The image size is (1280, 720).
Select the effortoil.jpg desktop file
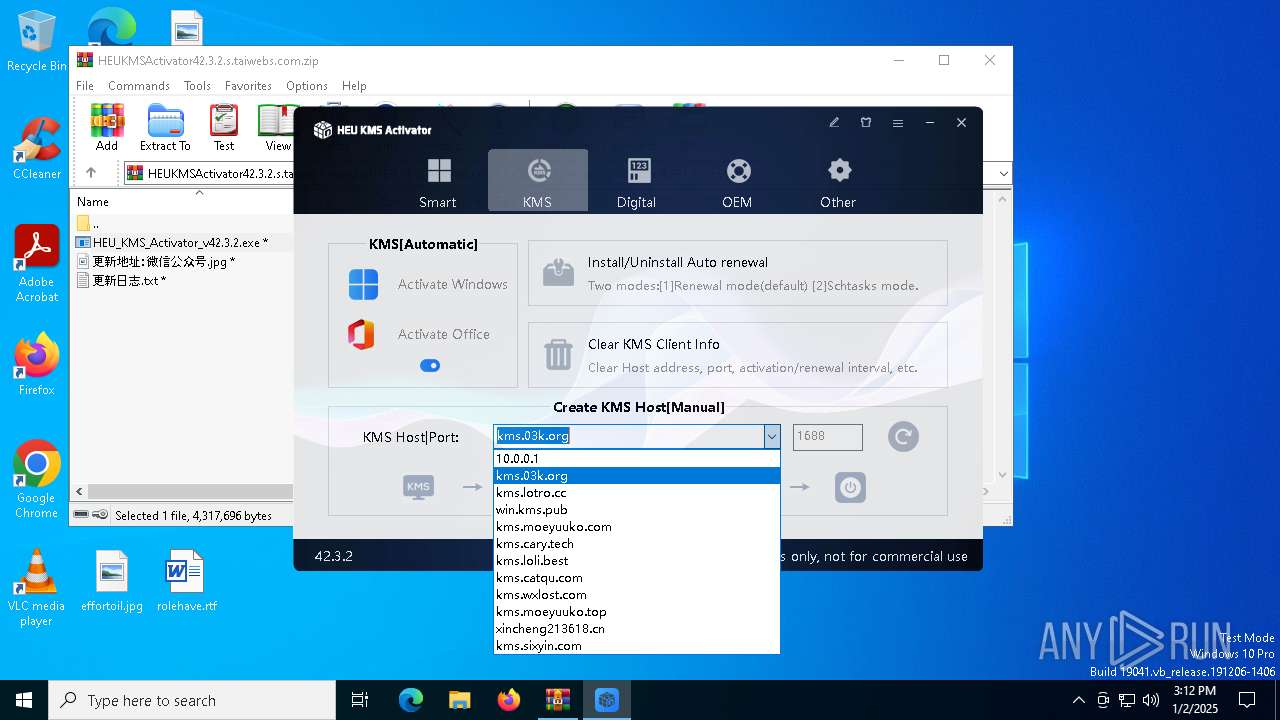pyautogui.click(x=112, y=581)
